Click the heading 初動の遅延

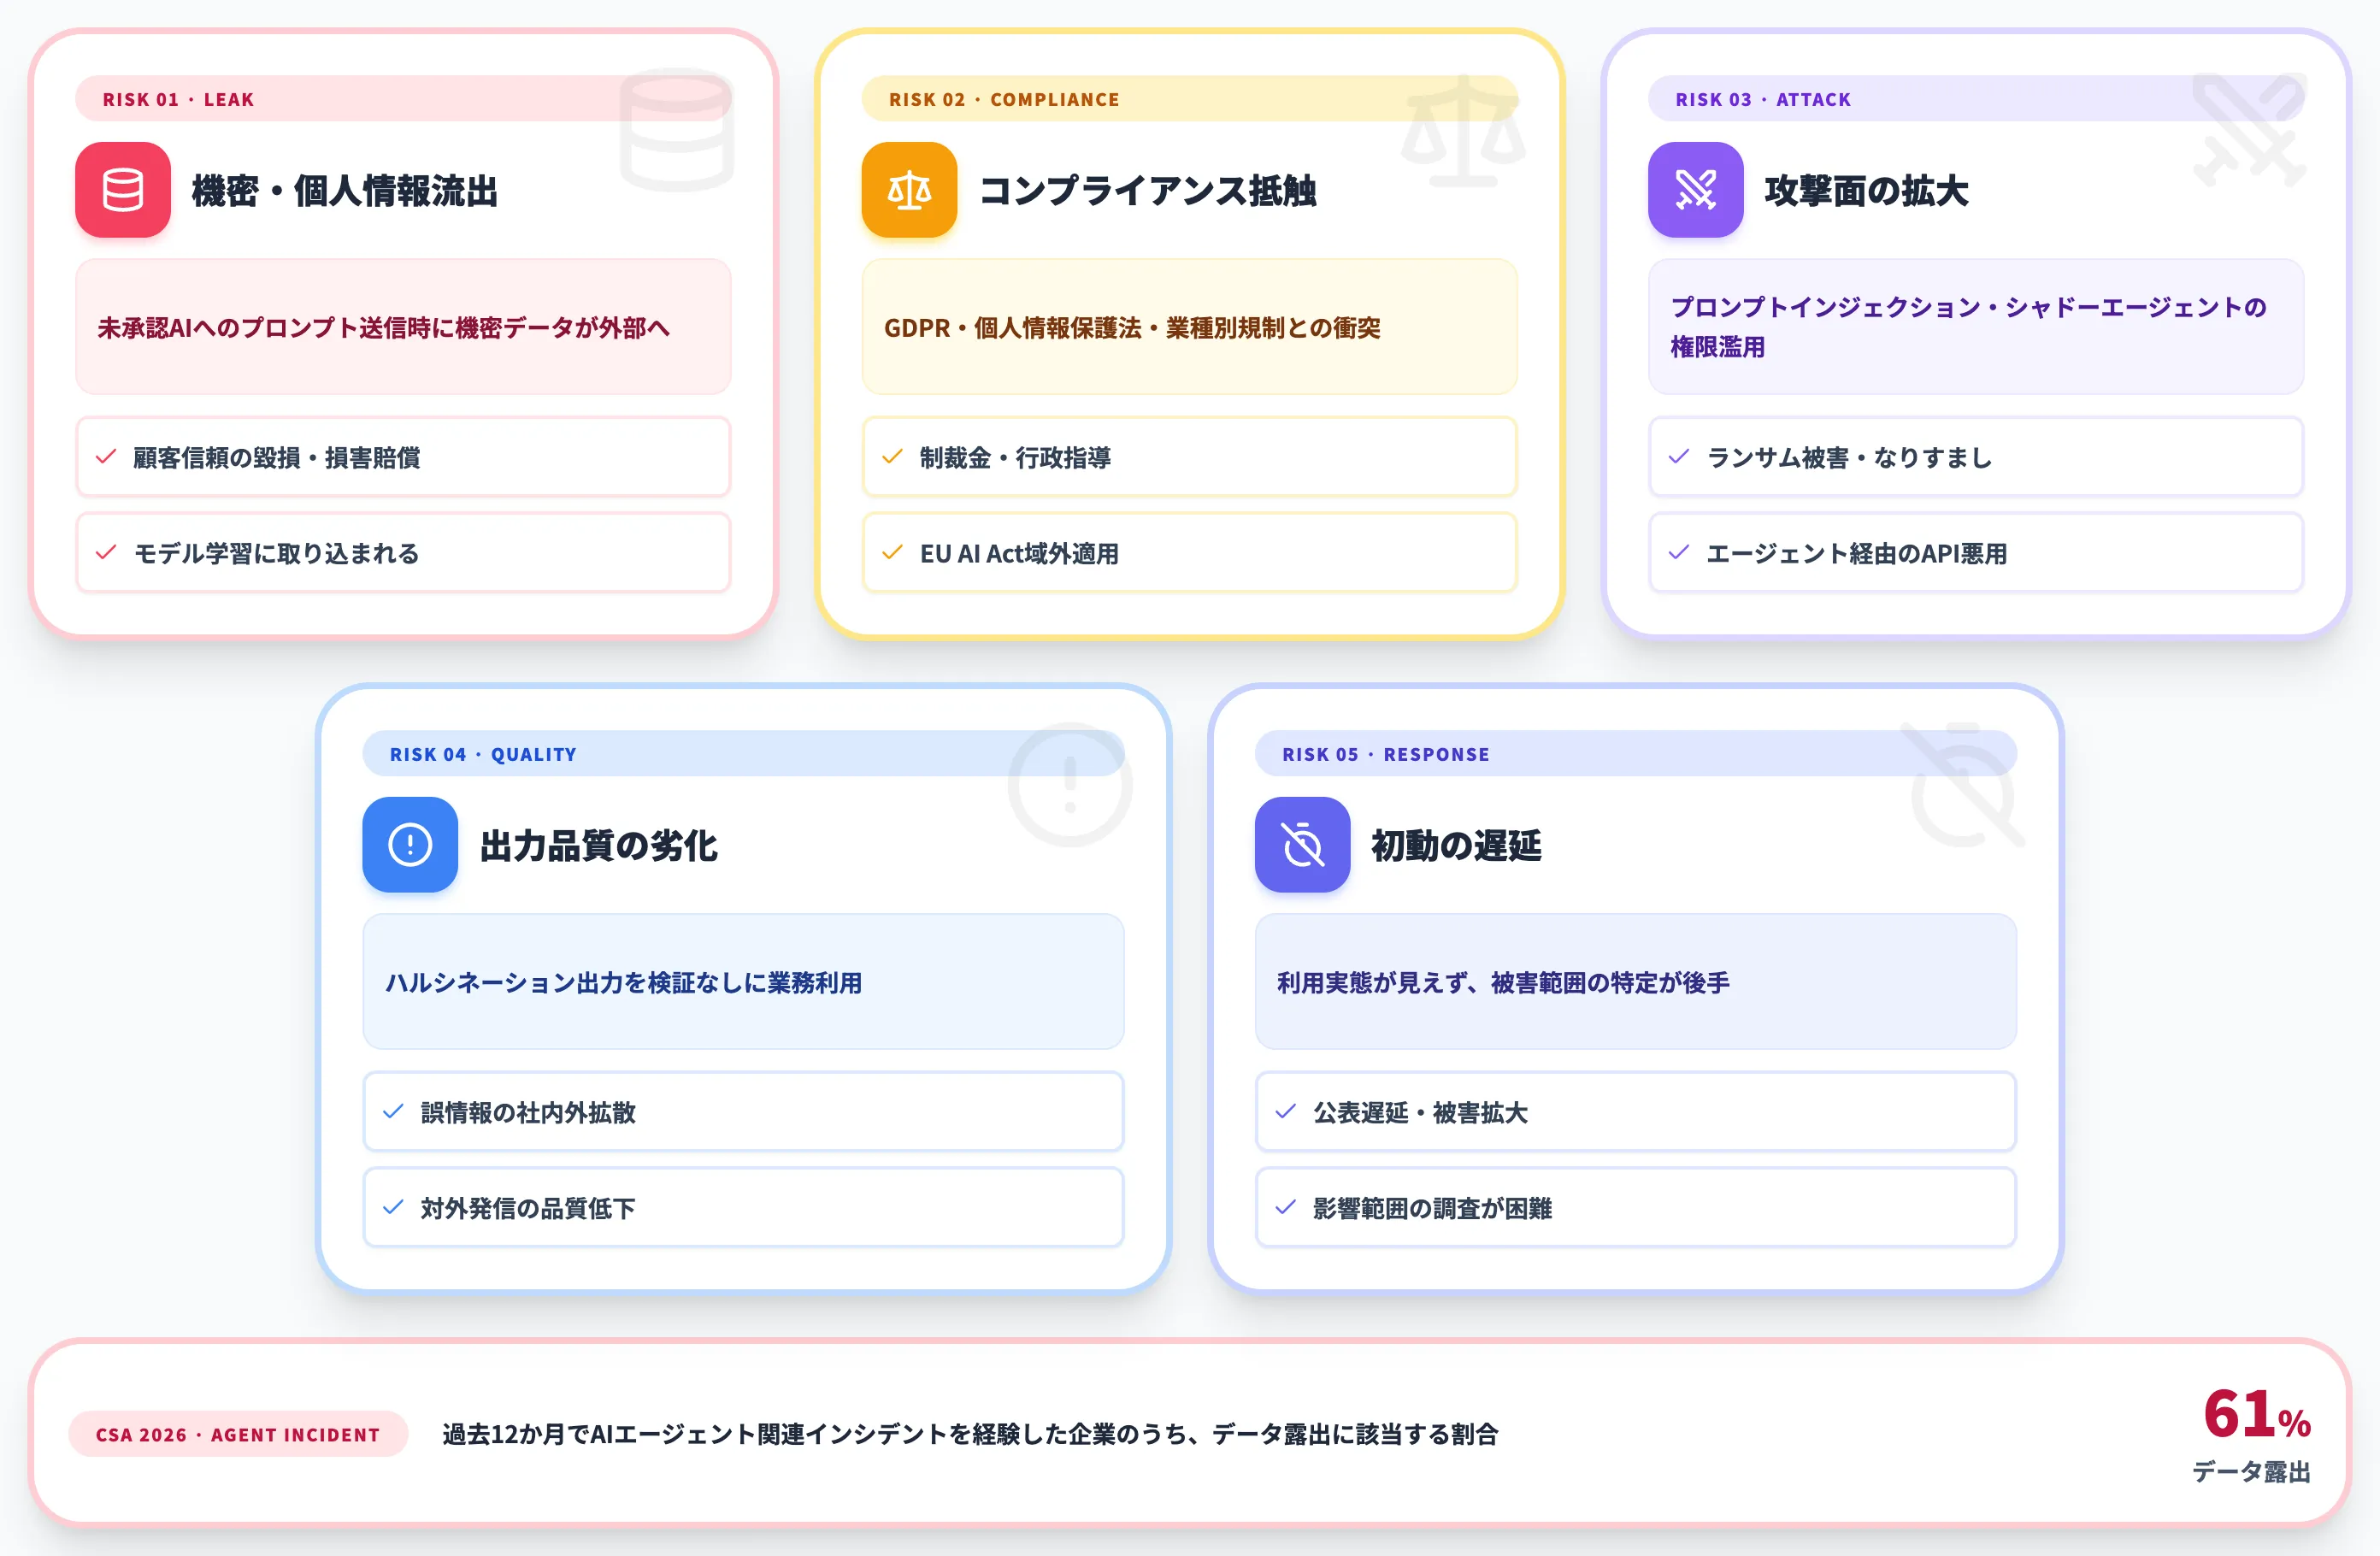[1456, 845]
